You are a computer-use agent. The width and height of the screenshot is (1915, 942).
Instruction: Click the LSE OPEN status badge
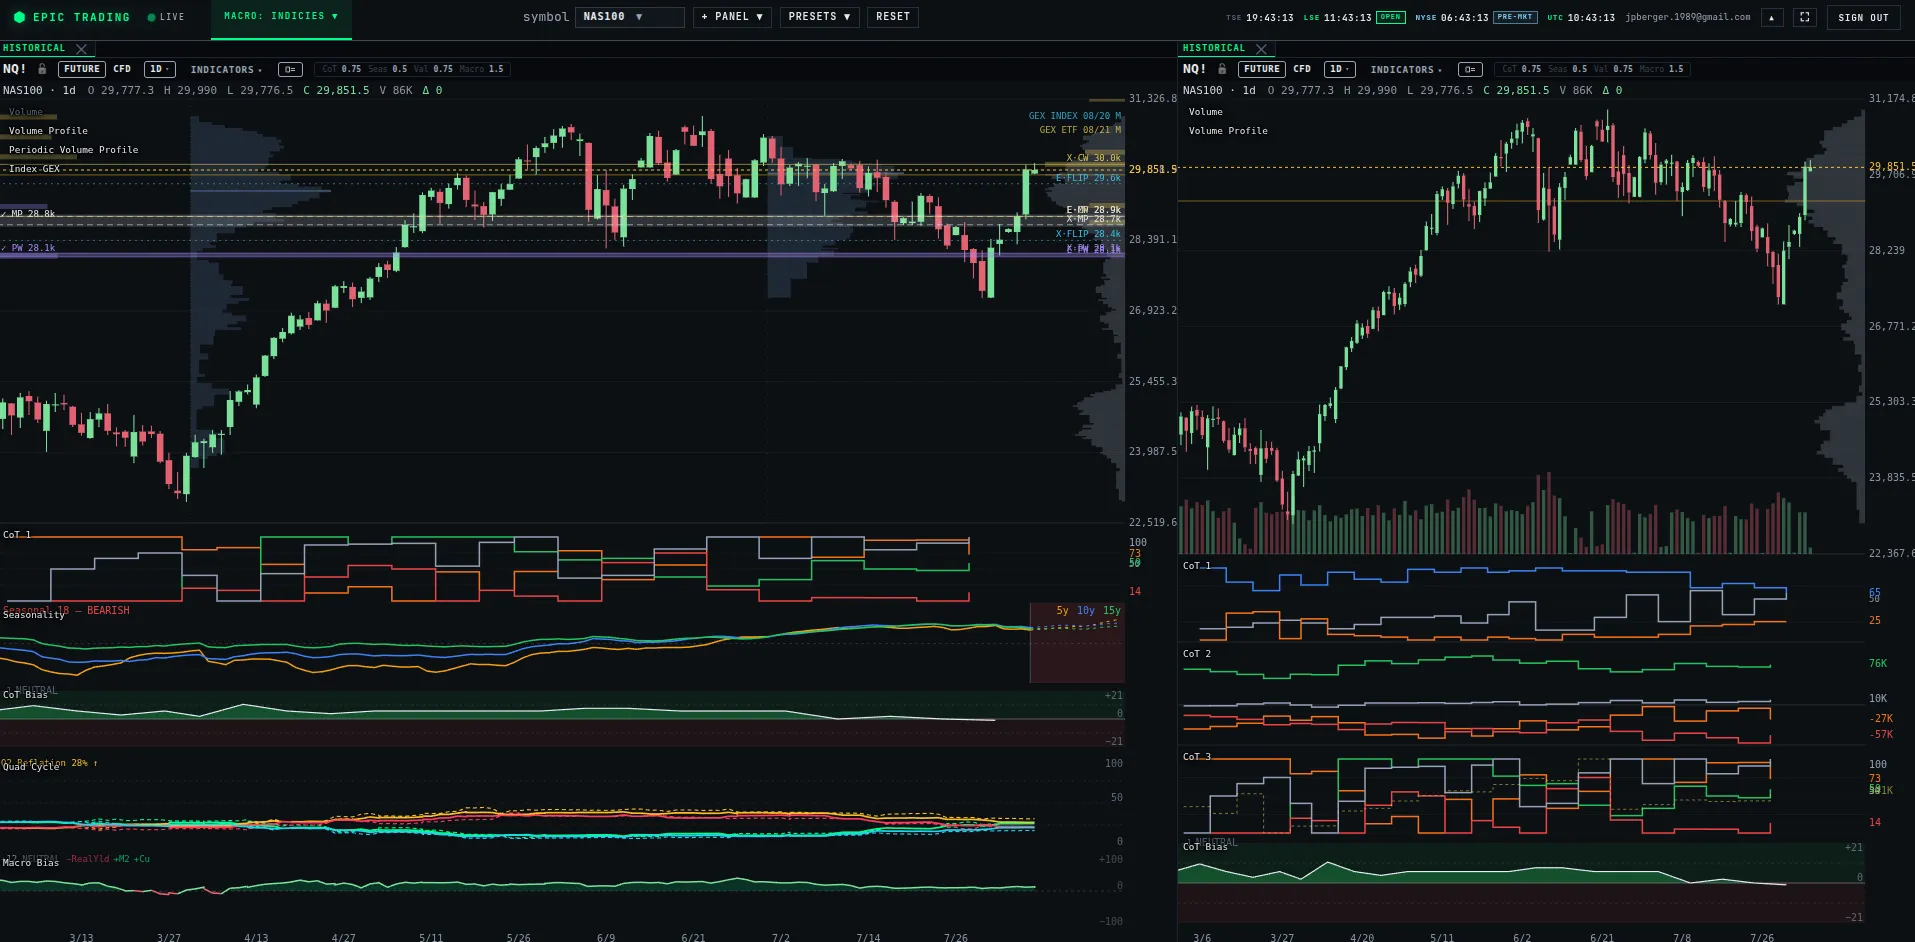click(1390, 17)
